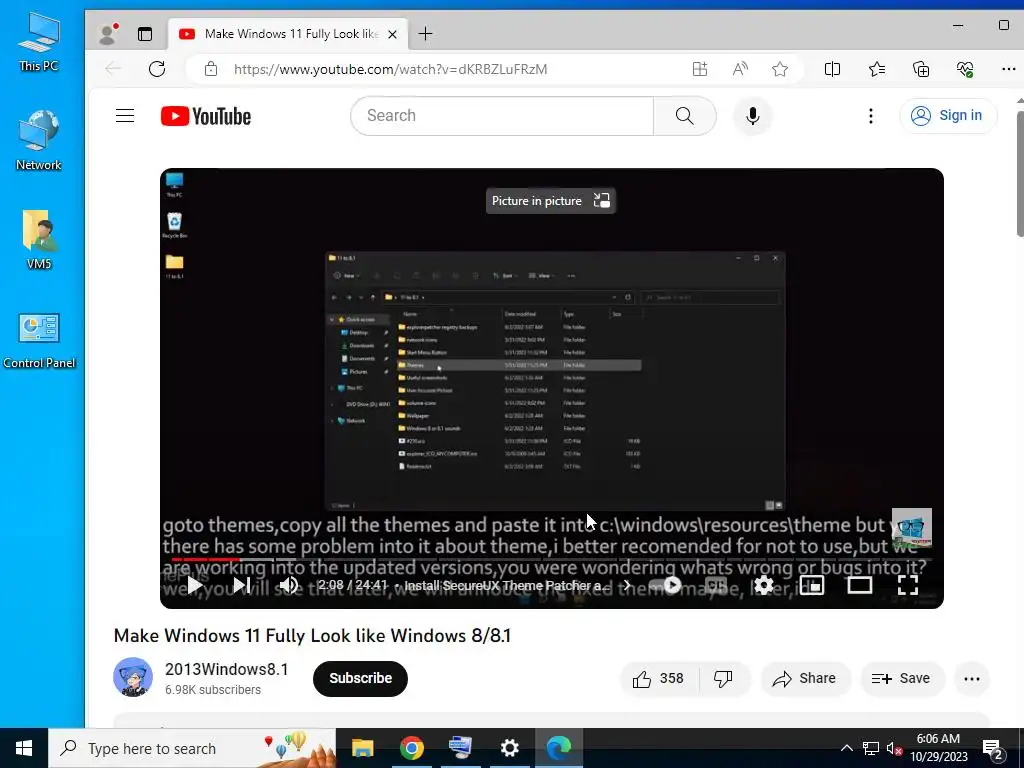Select Network desktop icon
The width and height of the screenshot is (1024, 768).
click(39, 141)
